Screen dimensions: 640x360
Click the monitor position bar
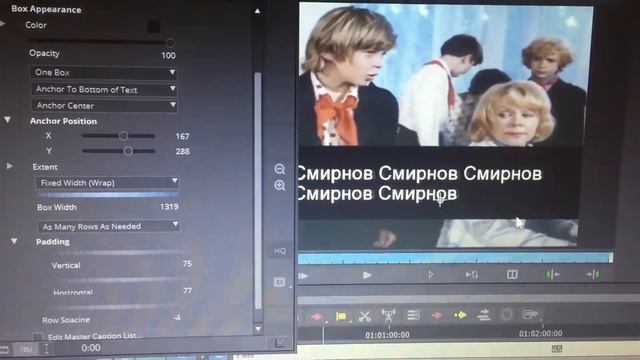pyautogui.click(x=455, y=258)
